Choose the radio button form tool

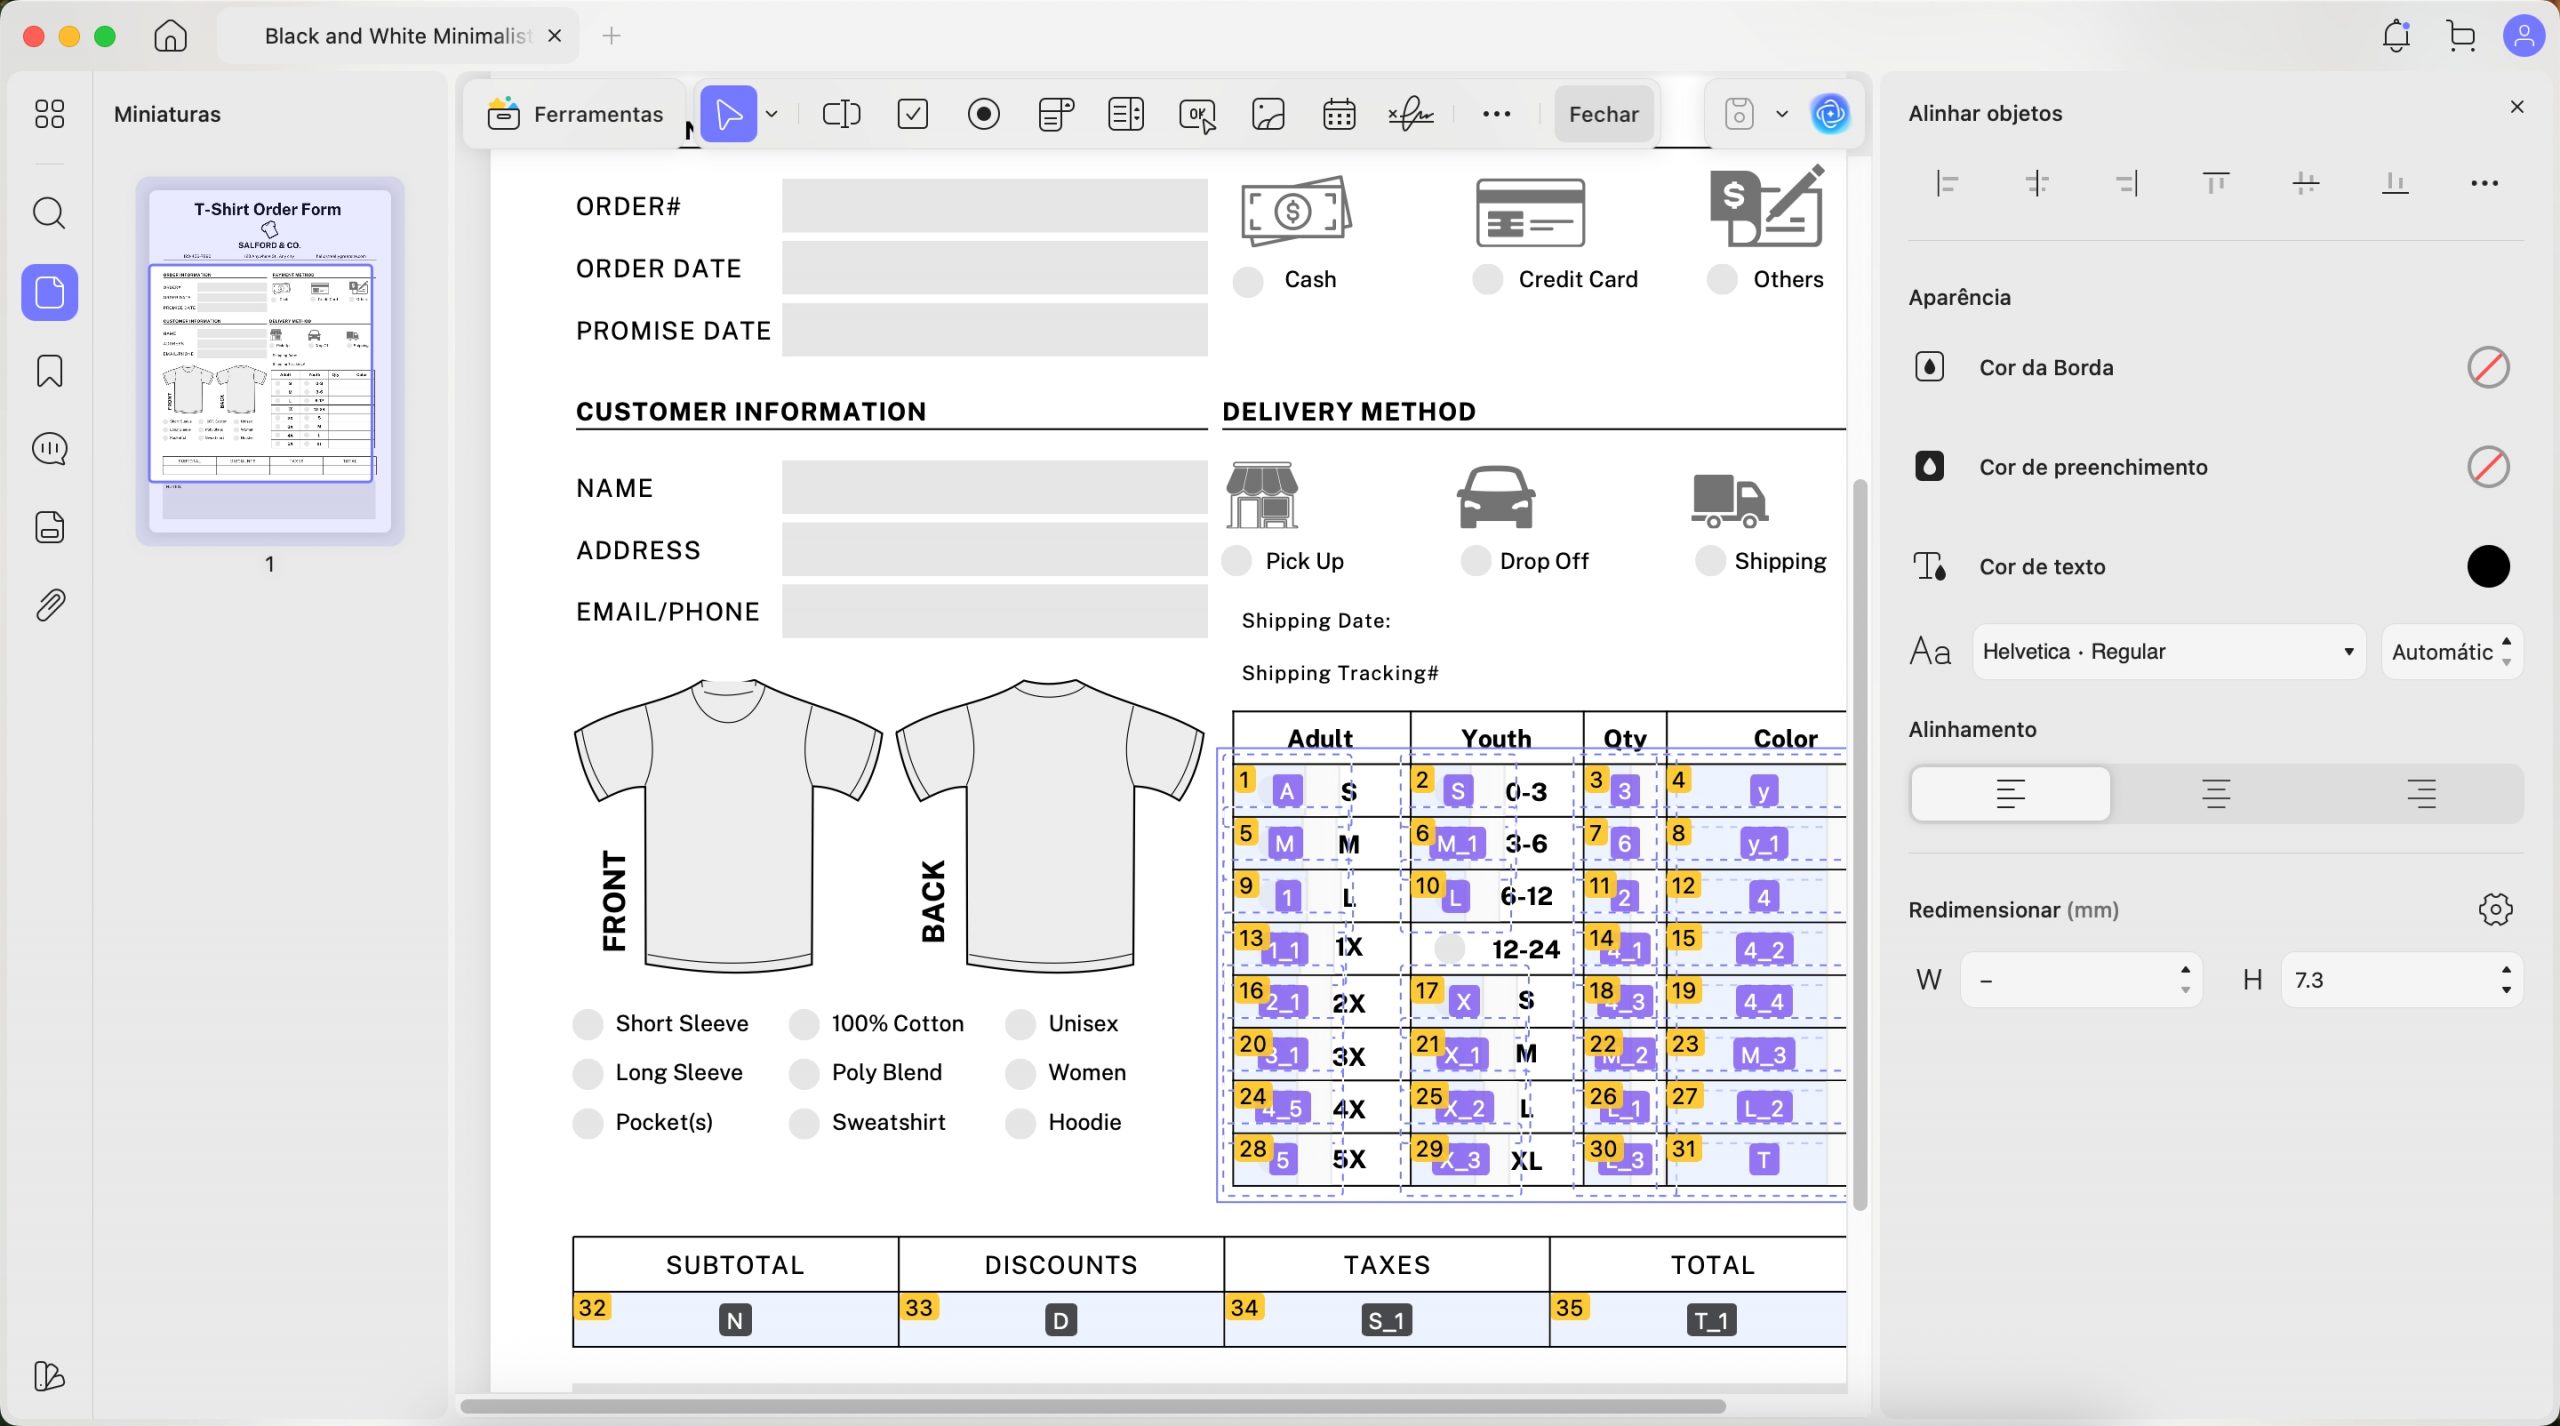click(x=984, y=114)
